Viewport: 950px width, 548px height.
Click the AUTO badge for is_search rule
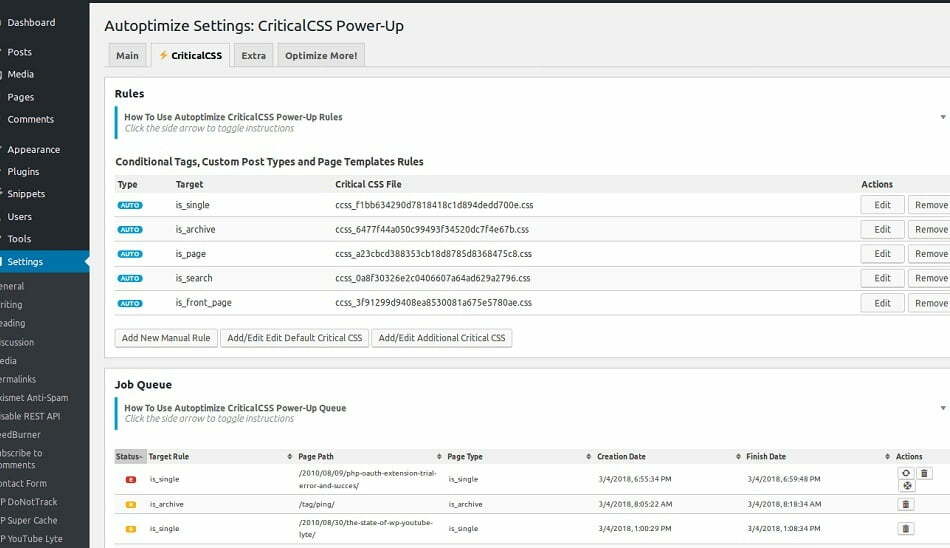pos(130,278)
